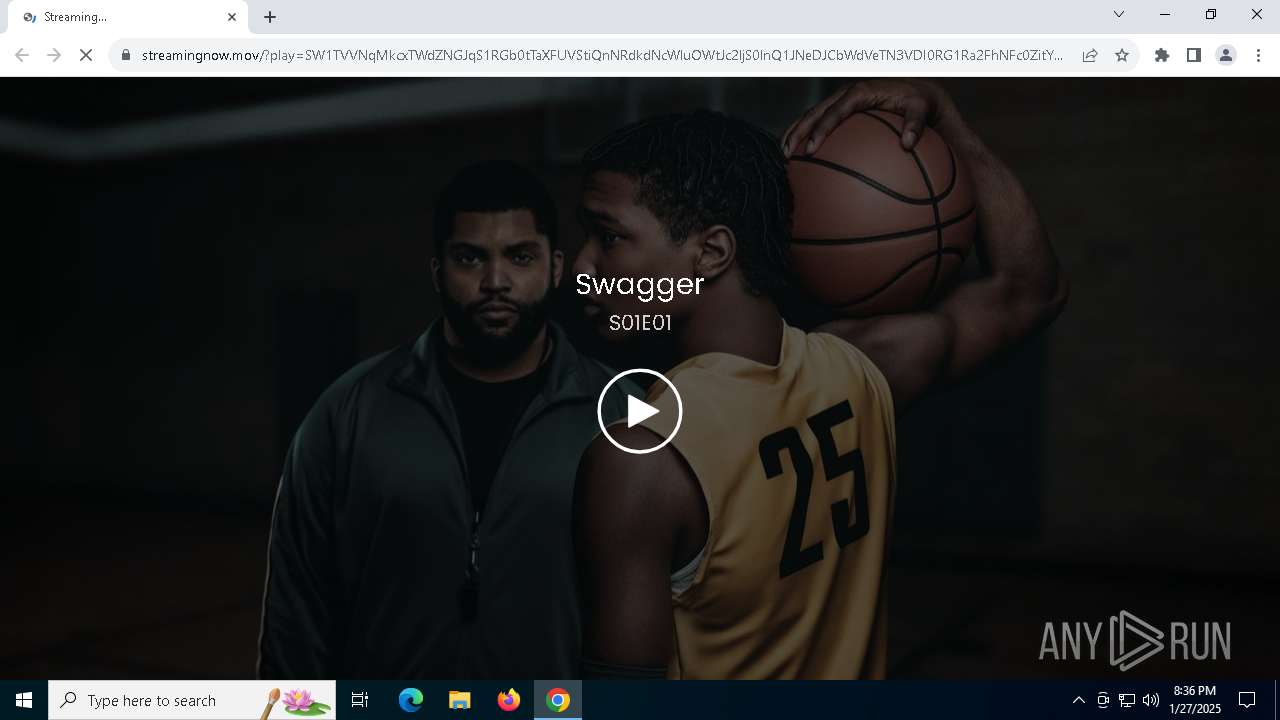
Task: Open network status tray icon
Action: [1127, 700]
